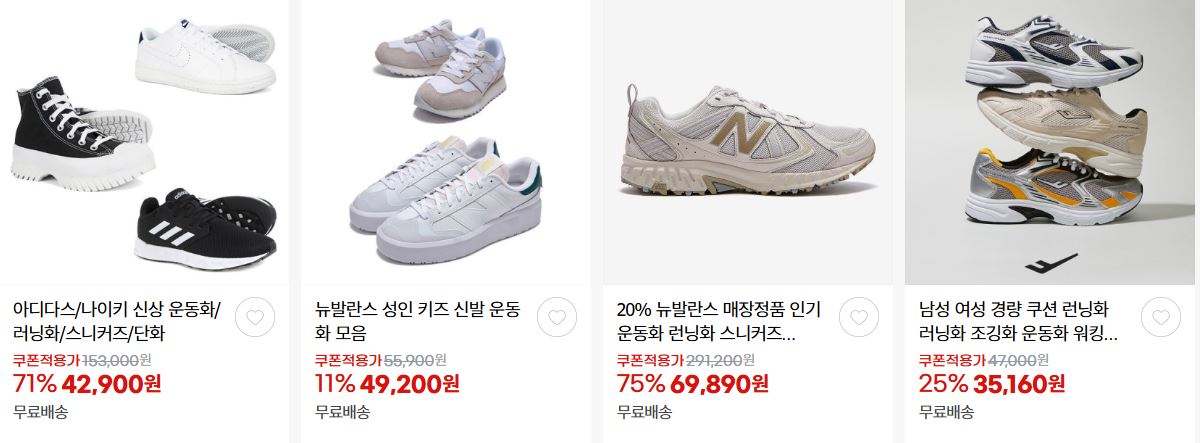Select the 11% 49,200원 price
The width and height of the screenshot is (1200, 443).
388,383
